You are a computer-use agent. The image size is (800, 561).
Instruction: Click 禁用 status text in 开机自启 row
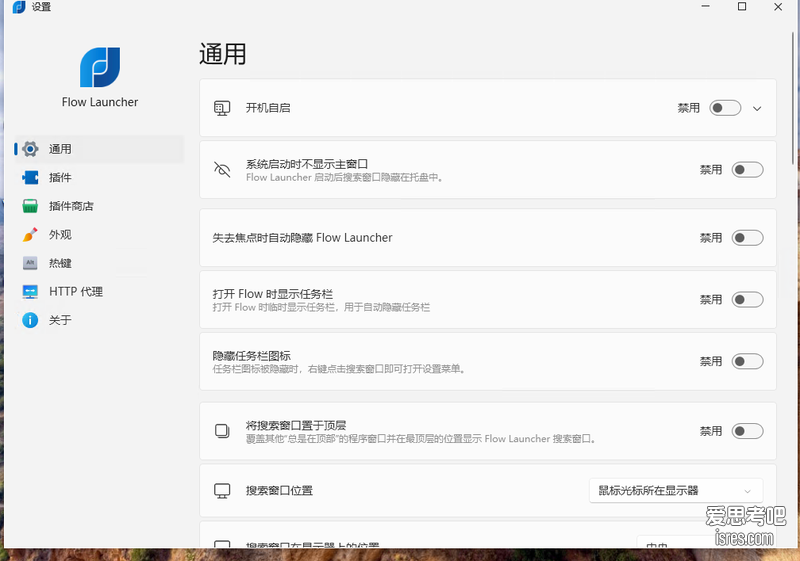[688, 108]
